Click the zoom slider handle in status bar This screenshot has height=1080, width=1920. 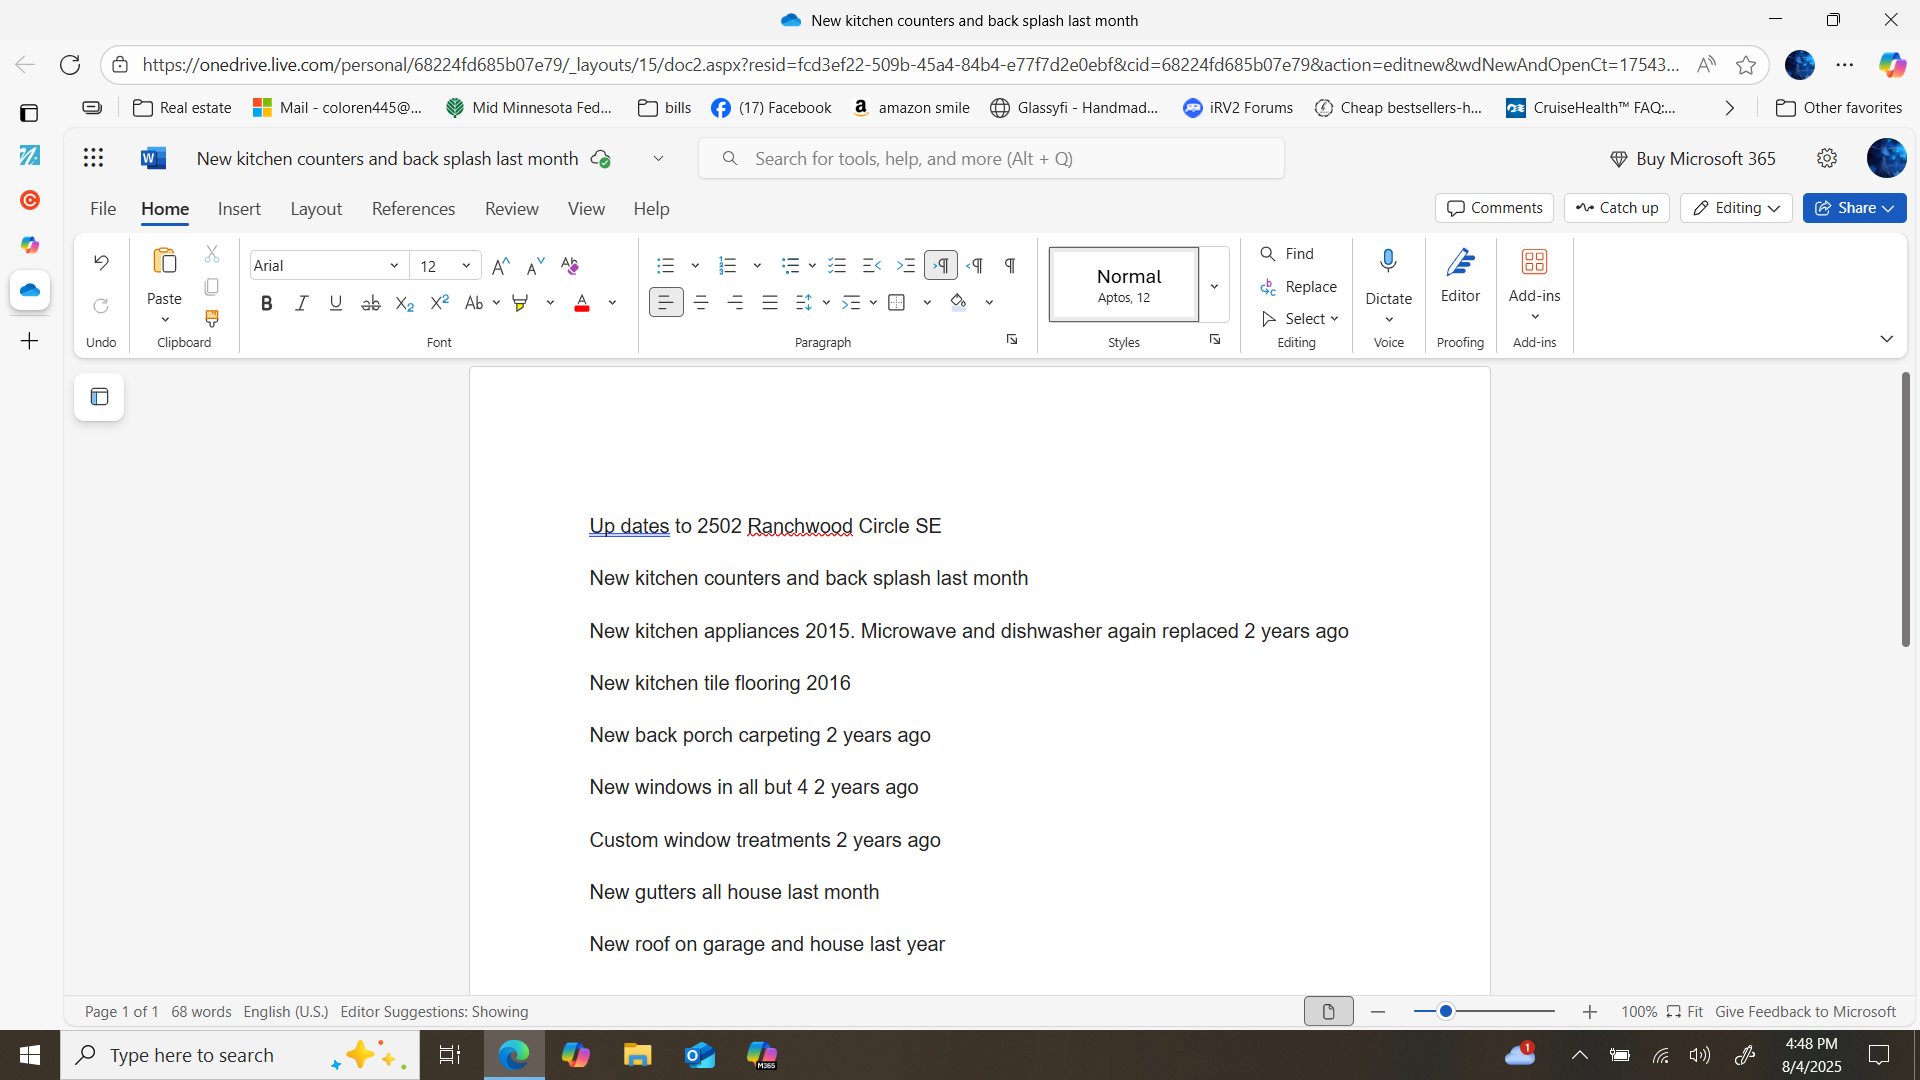1445,1012
